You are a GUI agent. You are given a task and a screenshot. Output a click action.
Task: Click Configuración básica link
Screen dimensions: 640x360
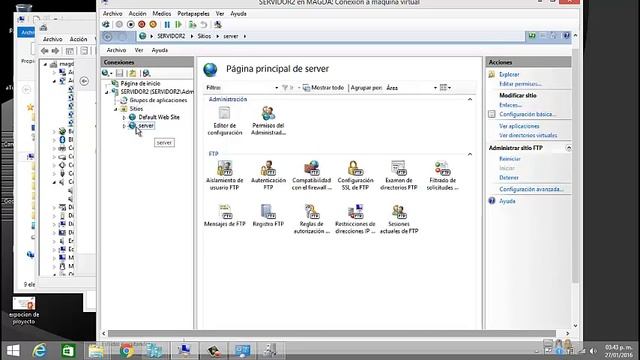pos(527,114)
